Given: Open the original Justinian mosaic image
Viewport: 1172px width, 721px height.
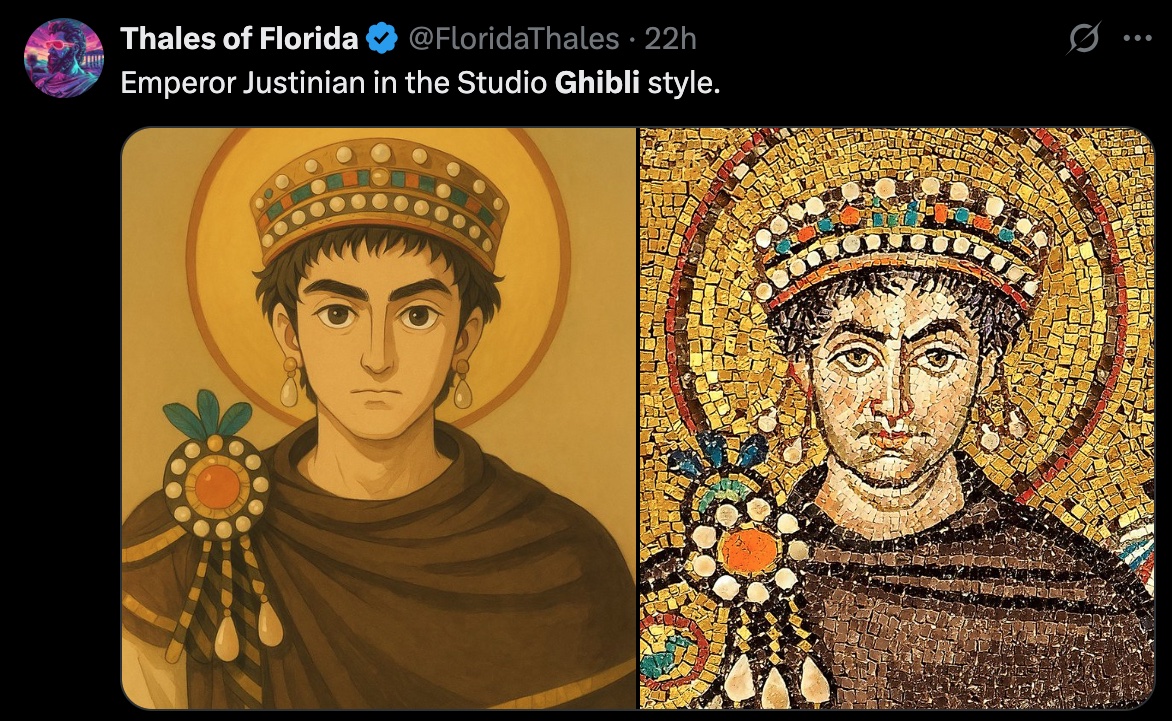Looking at the screenshot, I should [896, 418].
